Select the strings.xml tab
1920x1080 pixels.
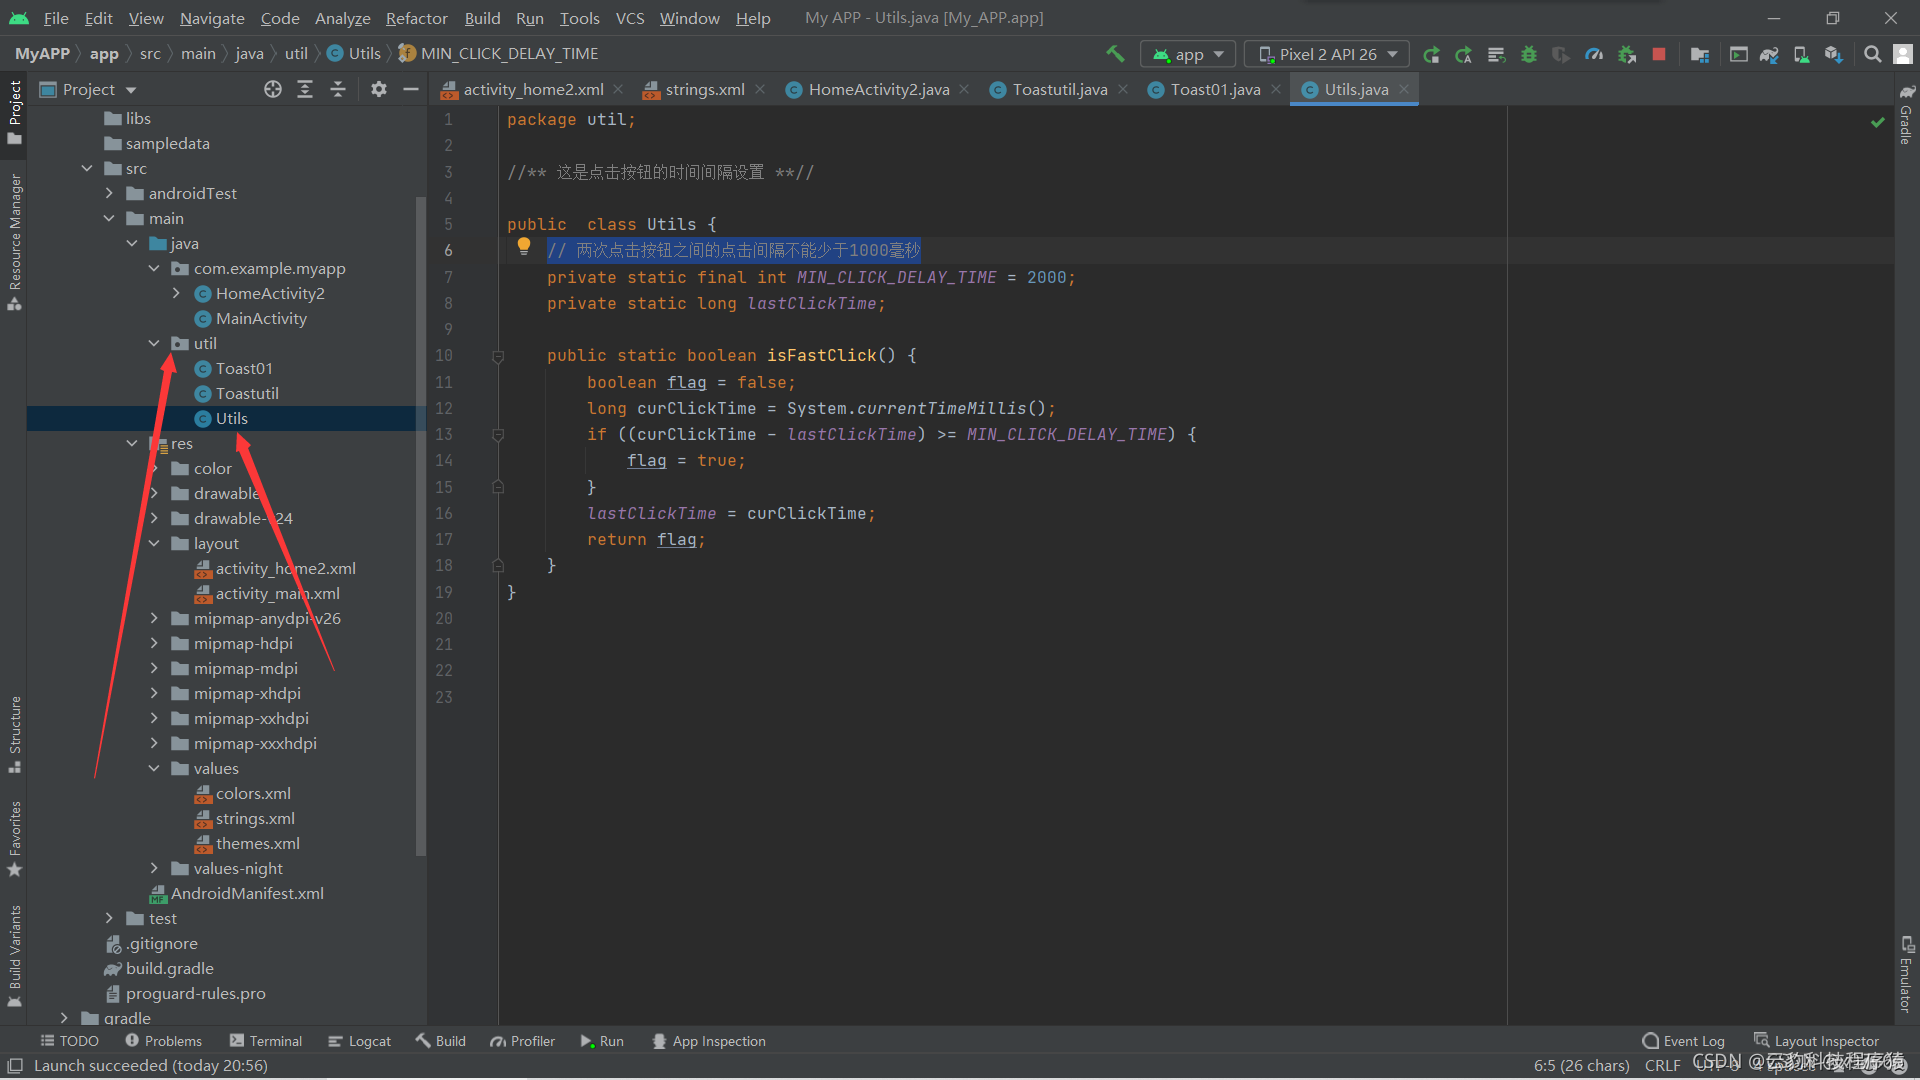(x=704, y=88)
